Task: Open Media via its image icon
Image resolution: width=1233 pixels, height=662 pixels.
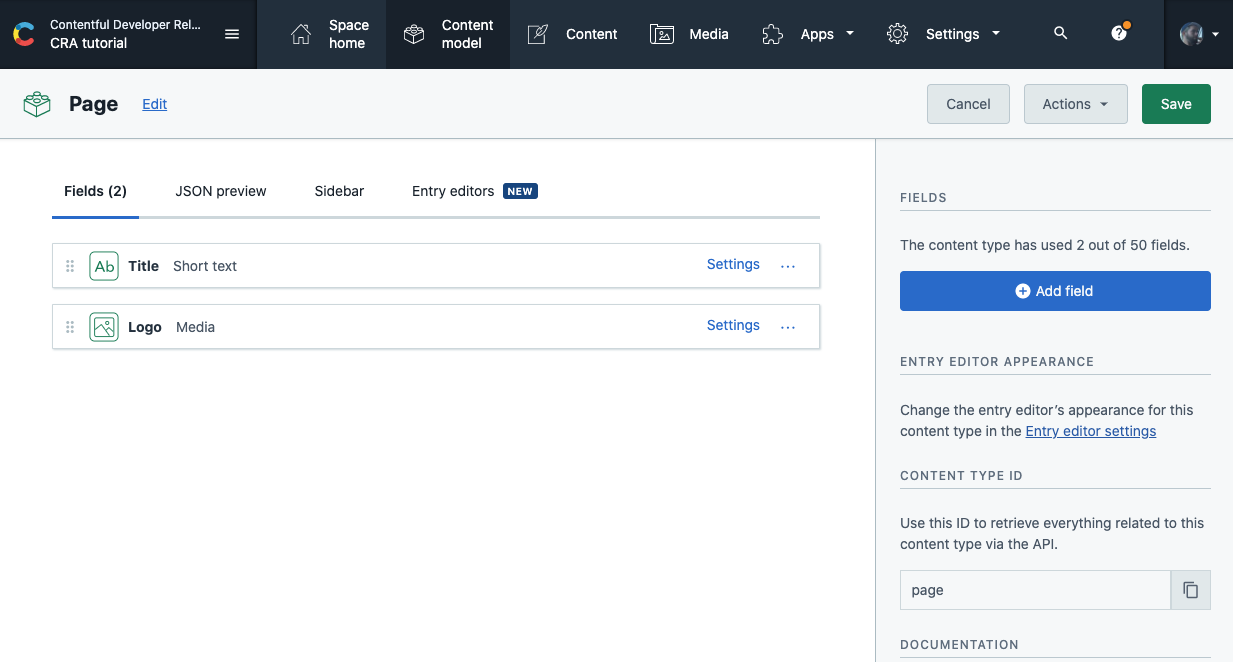Action: 661,33
